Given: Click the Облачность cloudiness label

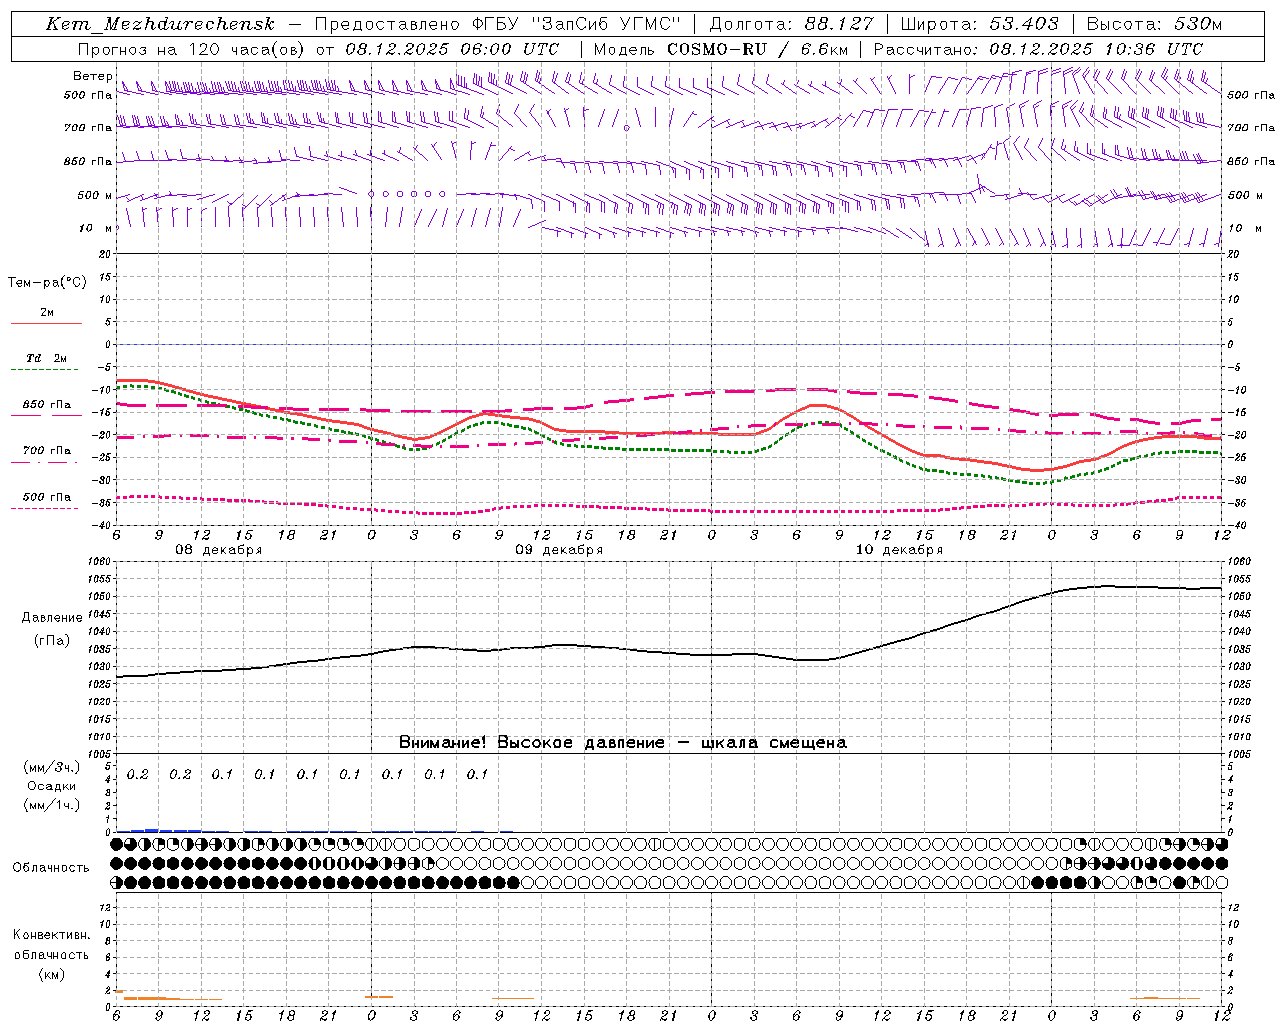Looking at the screenshot, I should [51, 868].
